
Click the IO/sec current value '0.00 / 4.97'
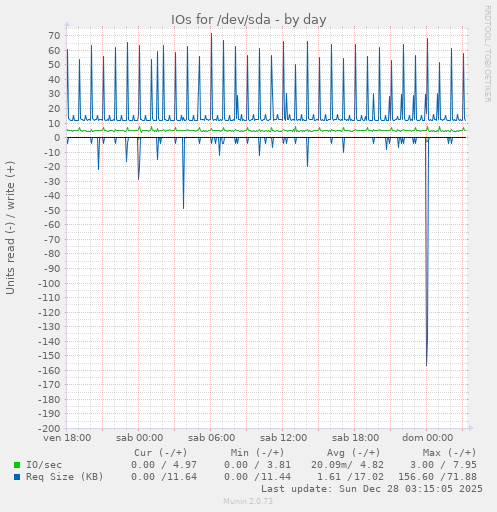tap(164, 465)
